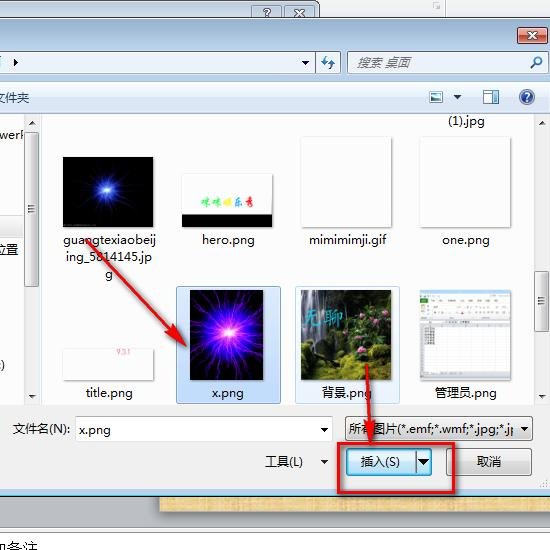Click the 文件夹 toolbar item
Image resolution: width=550 pixels, height=550 pixels.
pyautogui.click(x=14, y=98)
